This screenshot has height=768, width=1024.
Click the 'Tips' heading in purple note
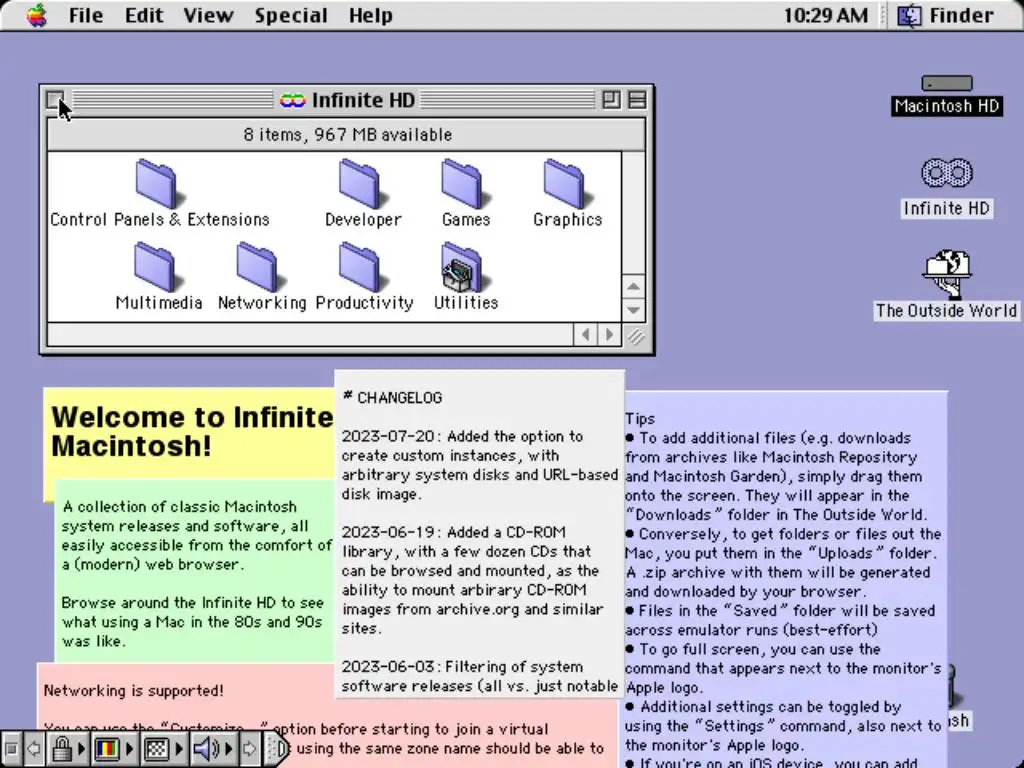(640, 419)
